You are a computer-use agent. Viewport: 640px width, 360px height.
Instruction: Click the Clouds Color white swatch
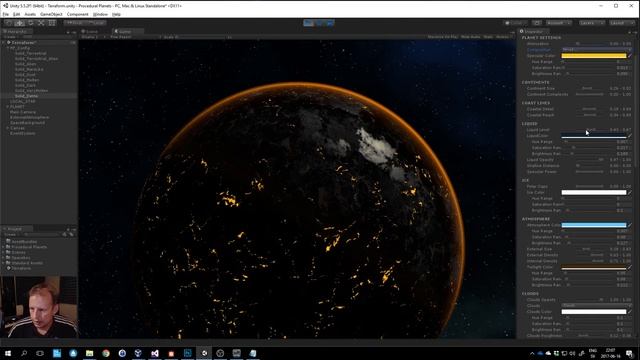tap(594, 311)
